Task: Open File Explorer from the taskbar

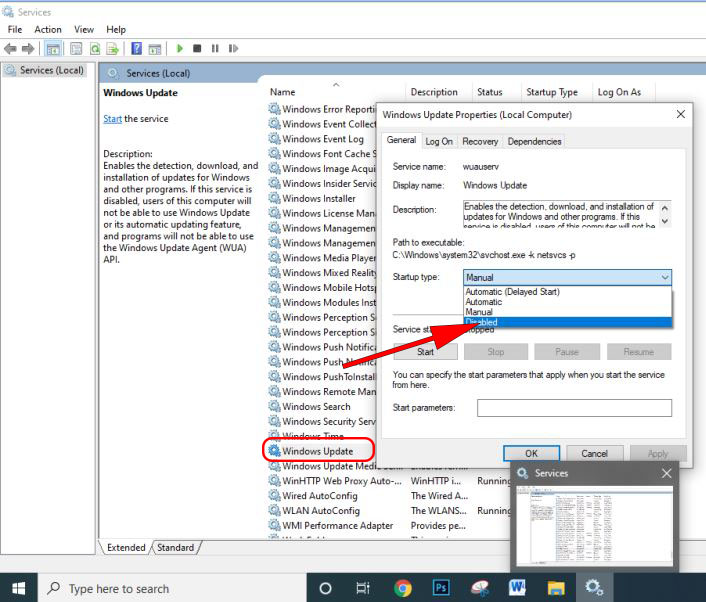Action: [x=556, y=588]
